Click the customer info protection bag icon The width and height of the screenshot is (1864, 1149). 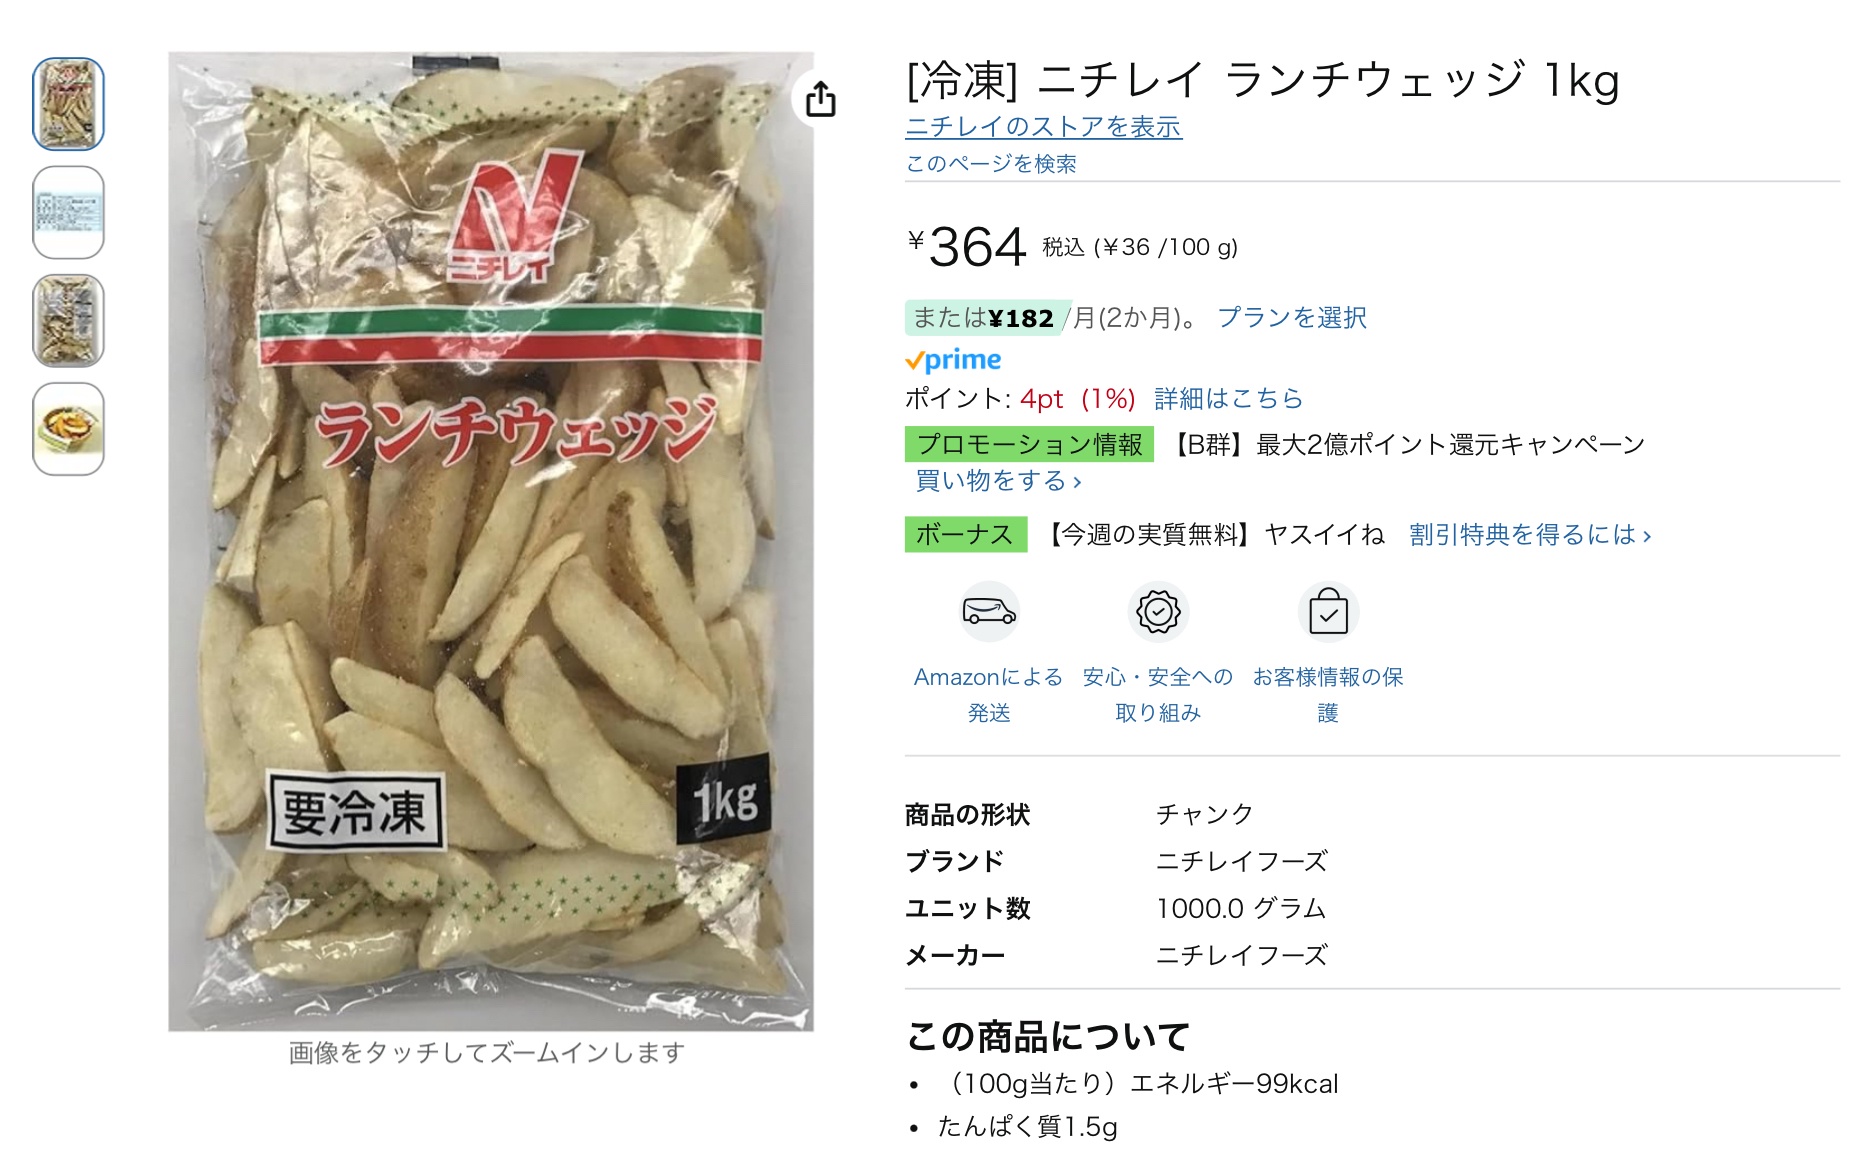1328,611
